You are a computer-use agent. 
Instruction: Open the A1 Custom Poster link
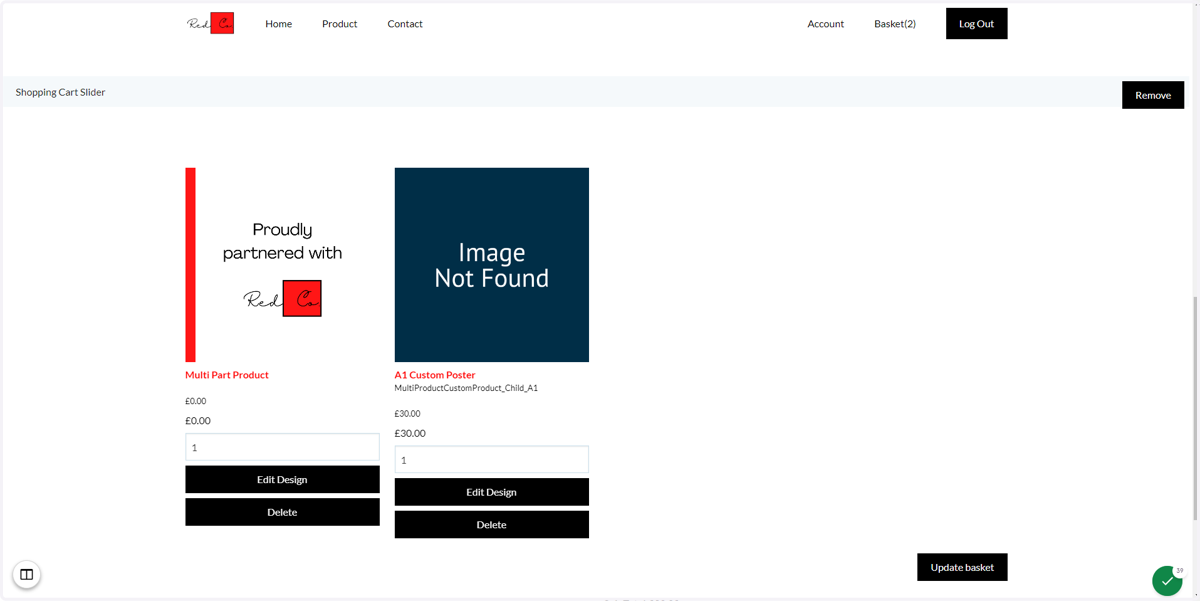pyautogui.click(x=435, y=375)
